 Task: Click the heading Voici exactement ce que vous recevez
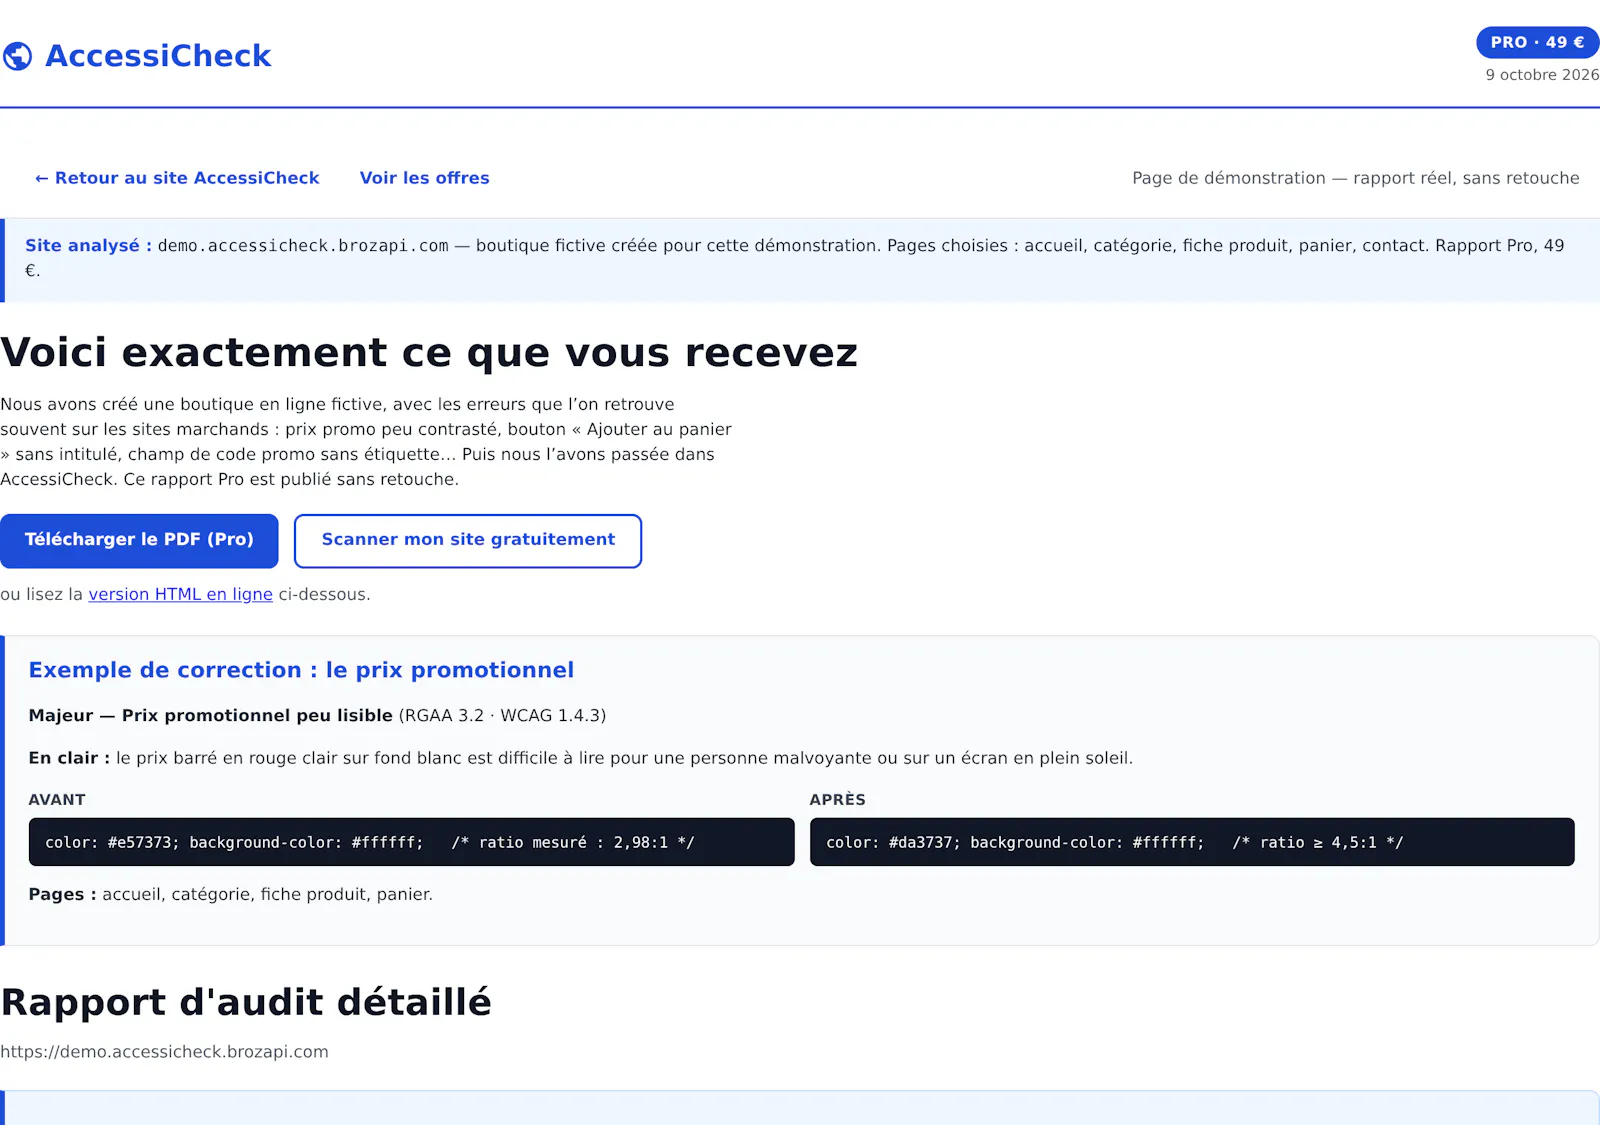(429, 353)
